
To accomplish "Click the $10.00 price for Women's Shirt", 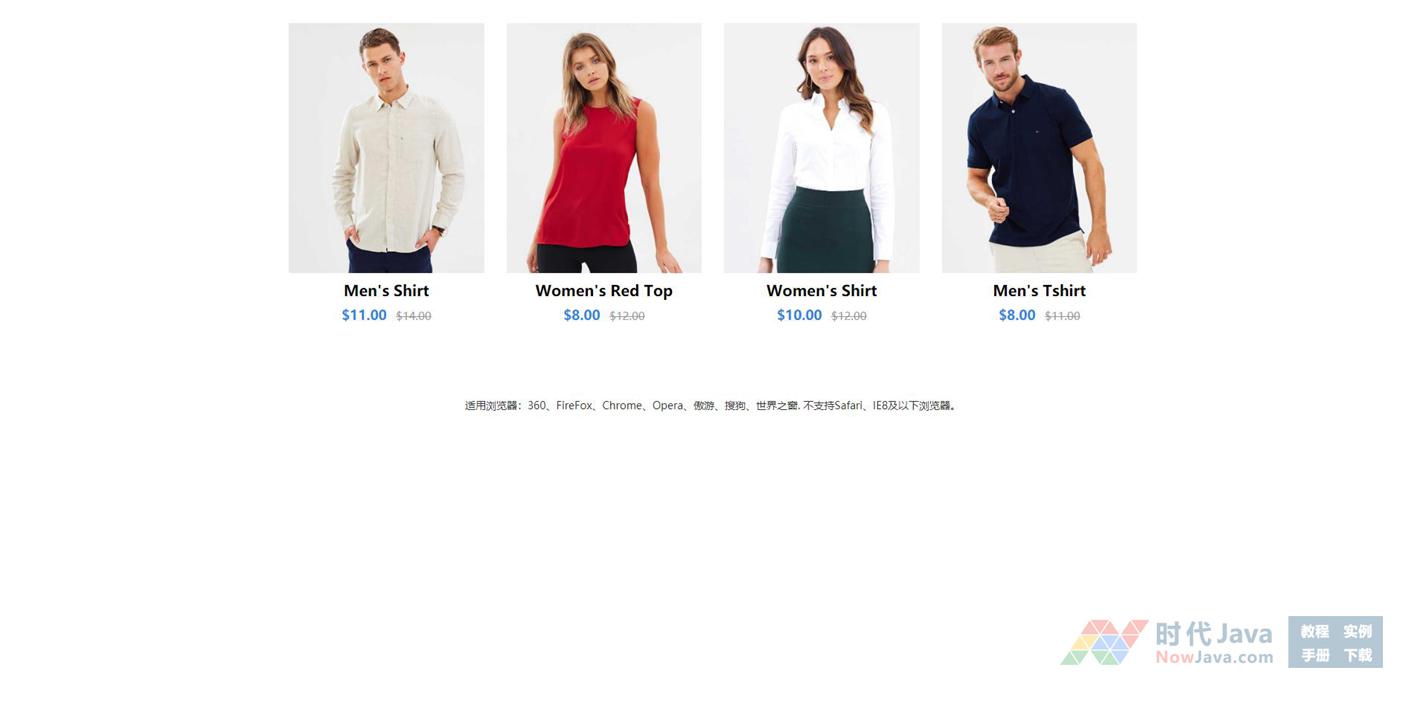I will coord(799,315).
